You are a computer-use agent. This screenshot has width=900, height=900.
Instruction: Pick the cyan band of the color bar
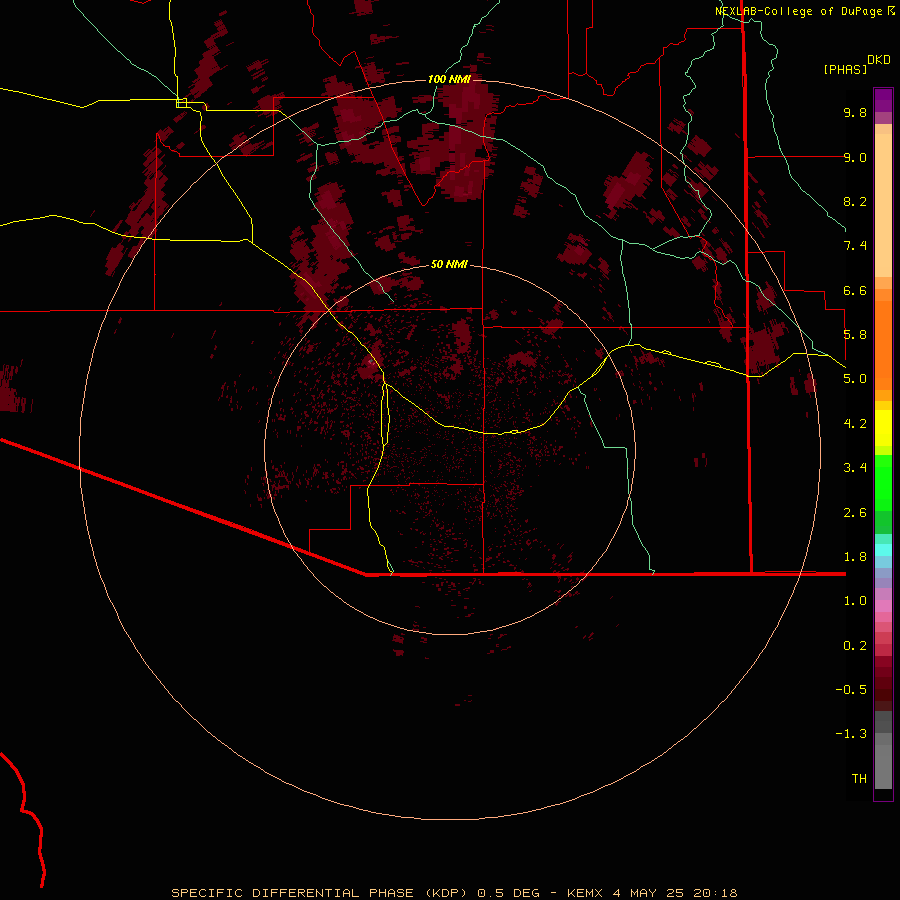point(883,550)
